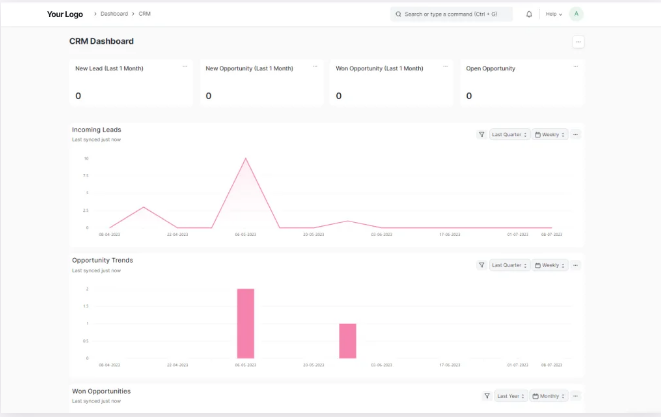Viewport: 661px width, 417px height.
Task: Focus the search or command bar
Action: click(x=451, y=14)
